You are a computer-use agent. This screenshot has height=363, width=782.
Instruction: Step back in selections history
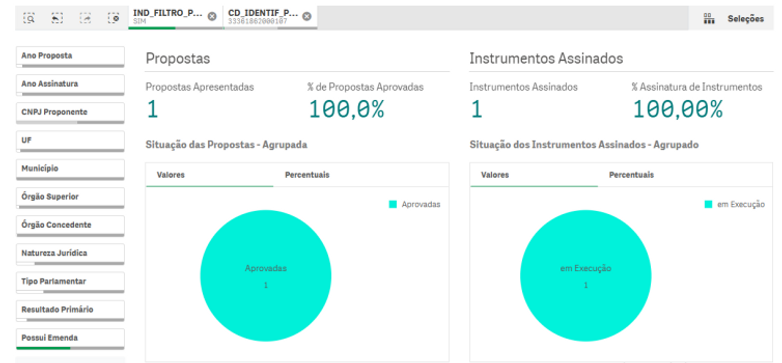(57, 18)
